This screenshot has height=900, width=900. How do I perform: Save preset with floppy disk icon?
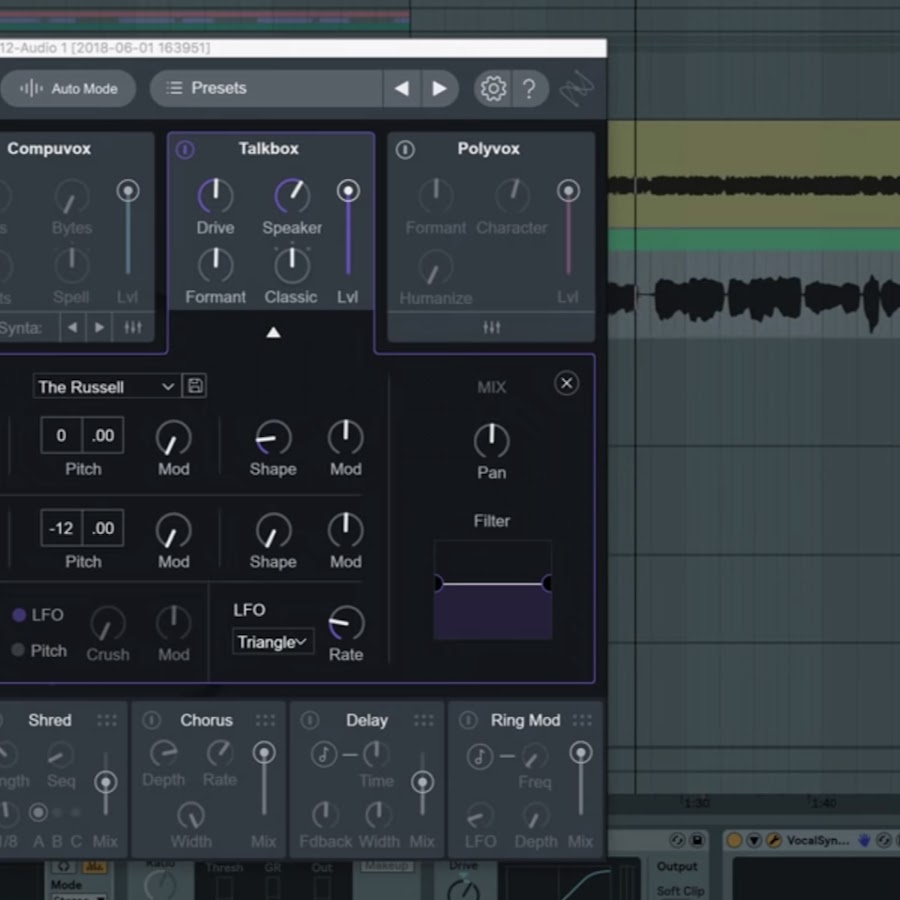[195, 386]
